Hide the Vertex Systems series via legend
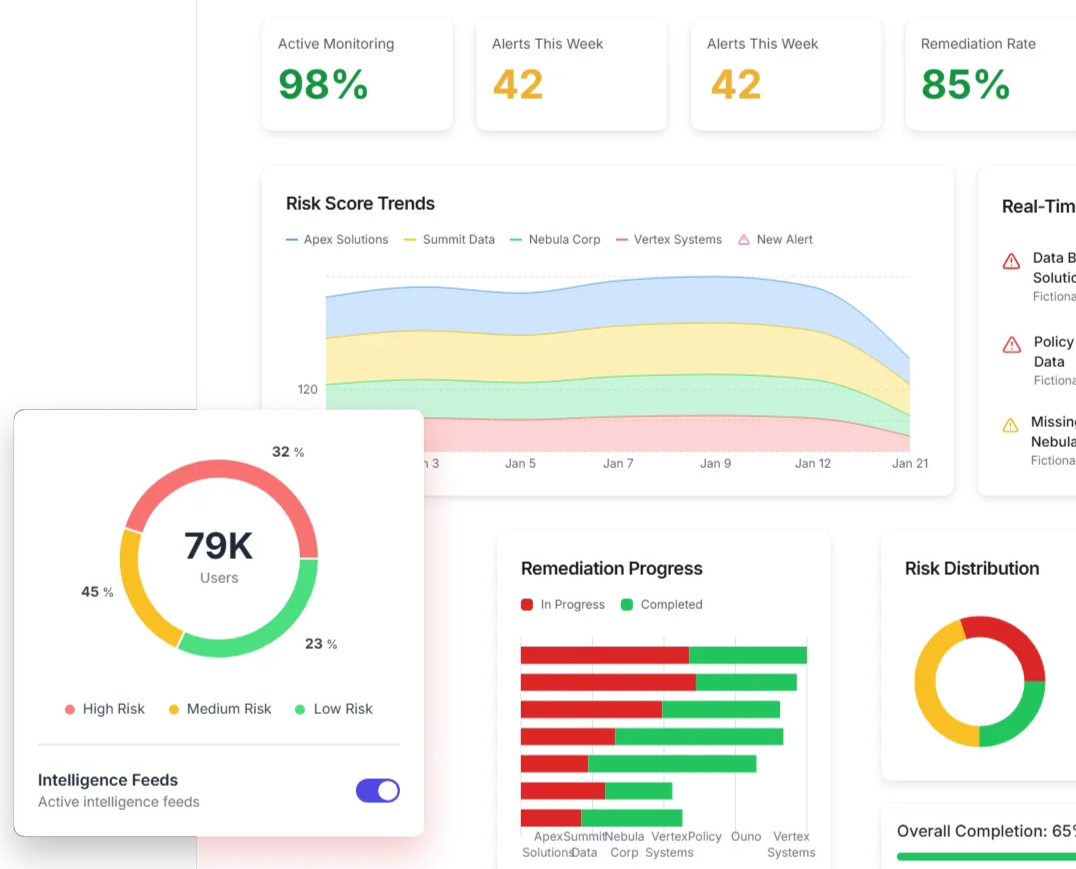Image resolution: width=1076 pixels, height=869 pixels. tap(668, 240)
